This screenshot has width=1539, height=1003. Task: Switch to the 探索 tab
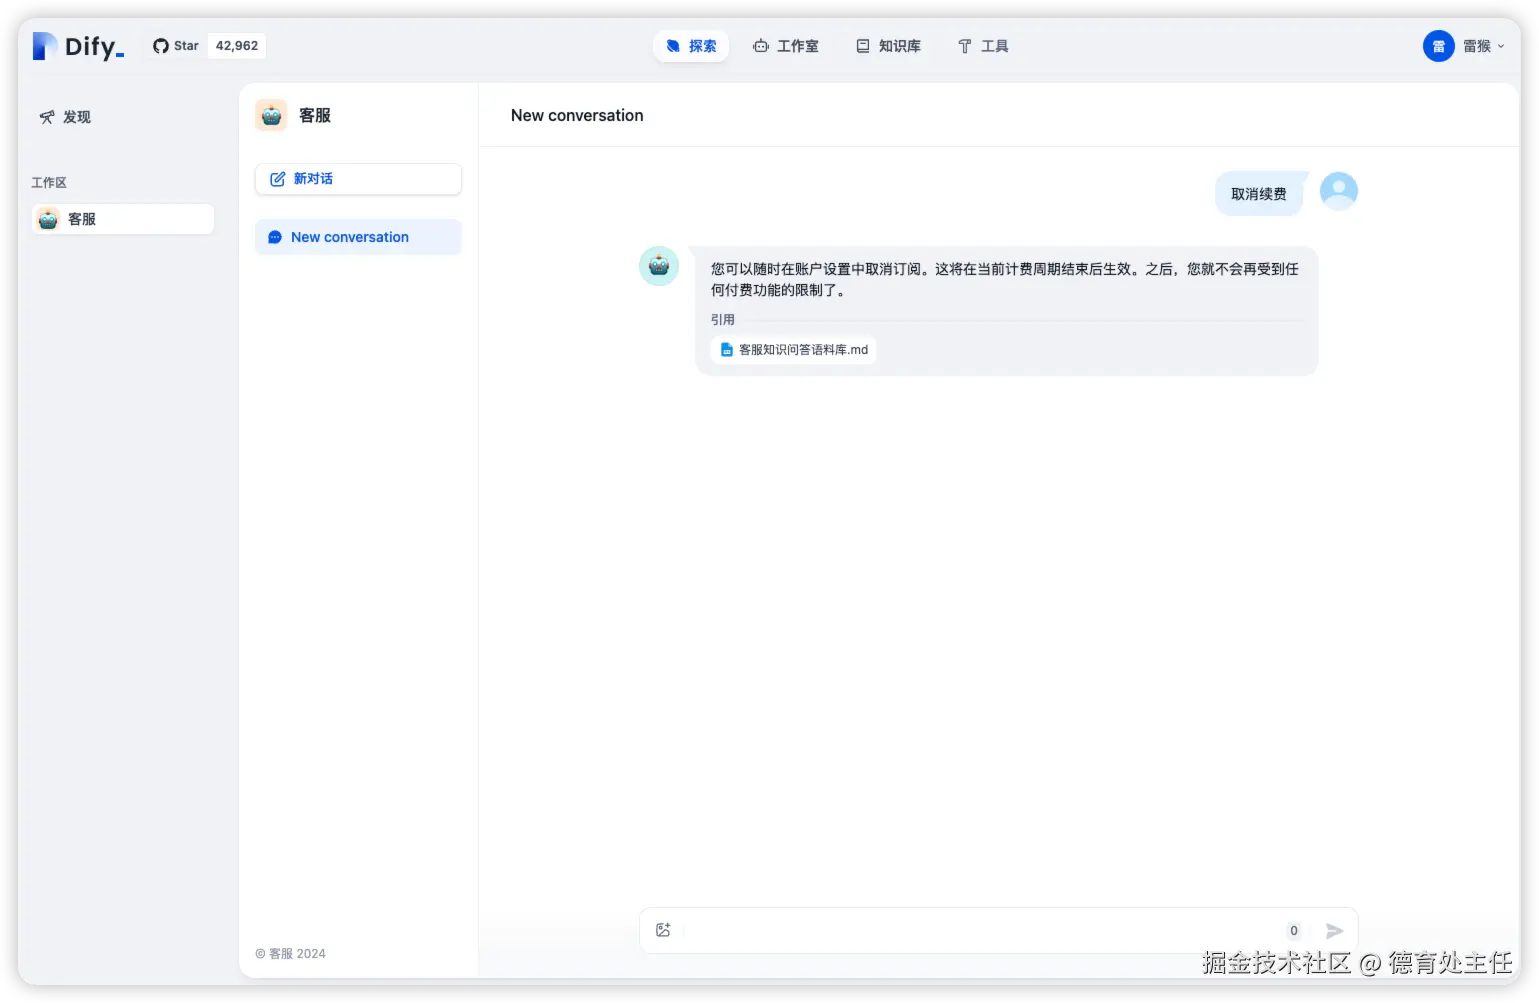click(691, 46)
